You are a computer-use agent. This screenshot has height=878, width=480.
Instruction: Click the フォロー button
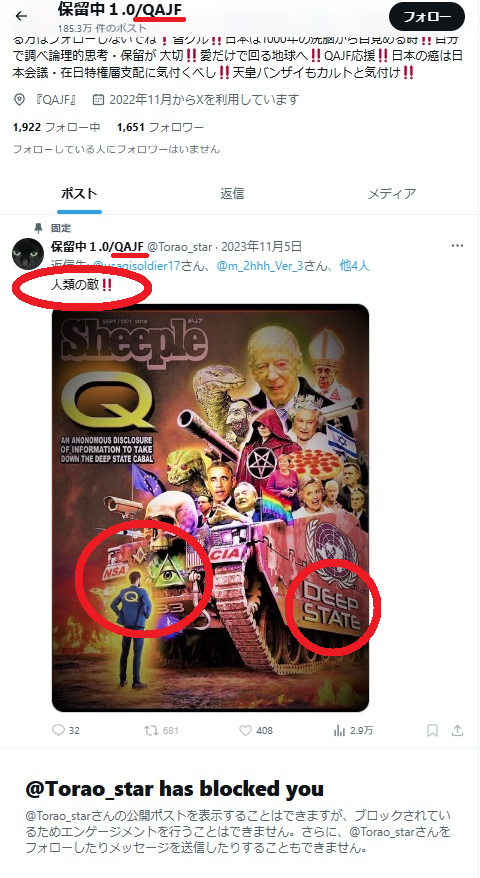(x=427, y=16)
